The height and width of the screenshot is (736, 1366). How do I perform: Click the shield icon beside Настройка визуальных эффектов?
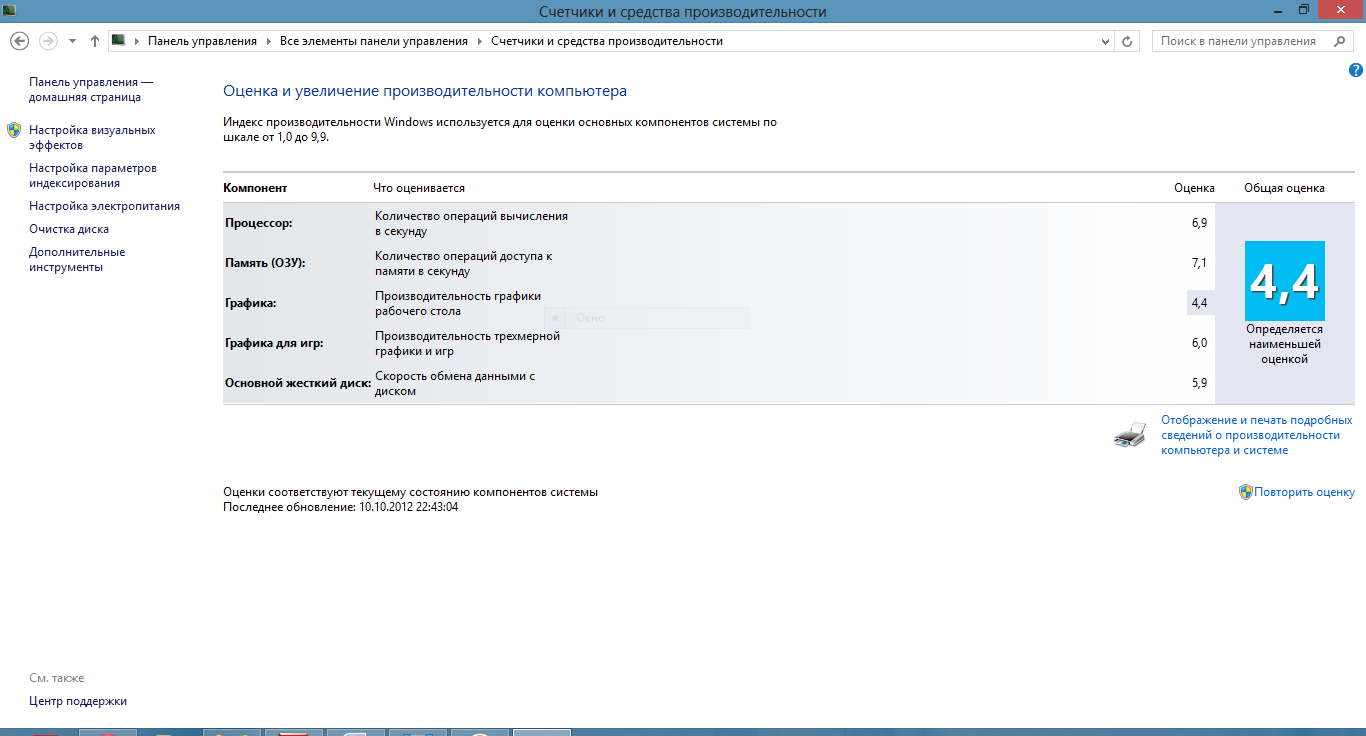[x=14, y=130]
